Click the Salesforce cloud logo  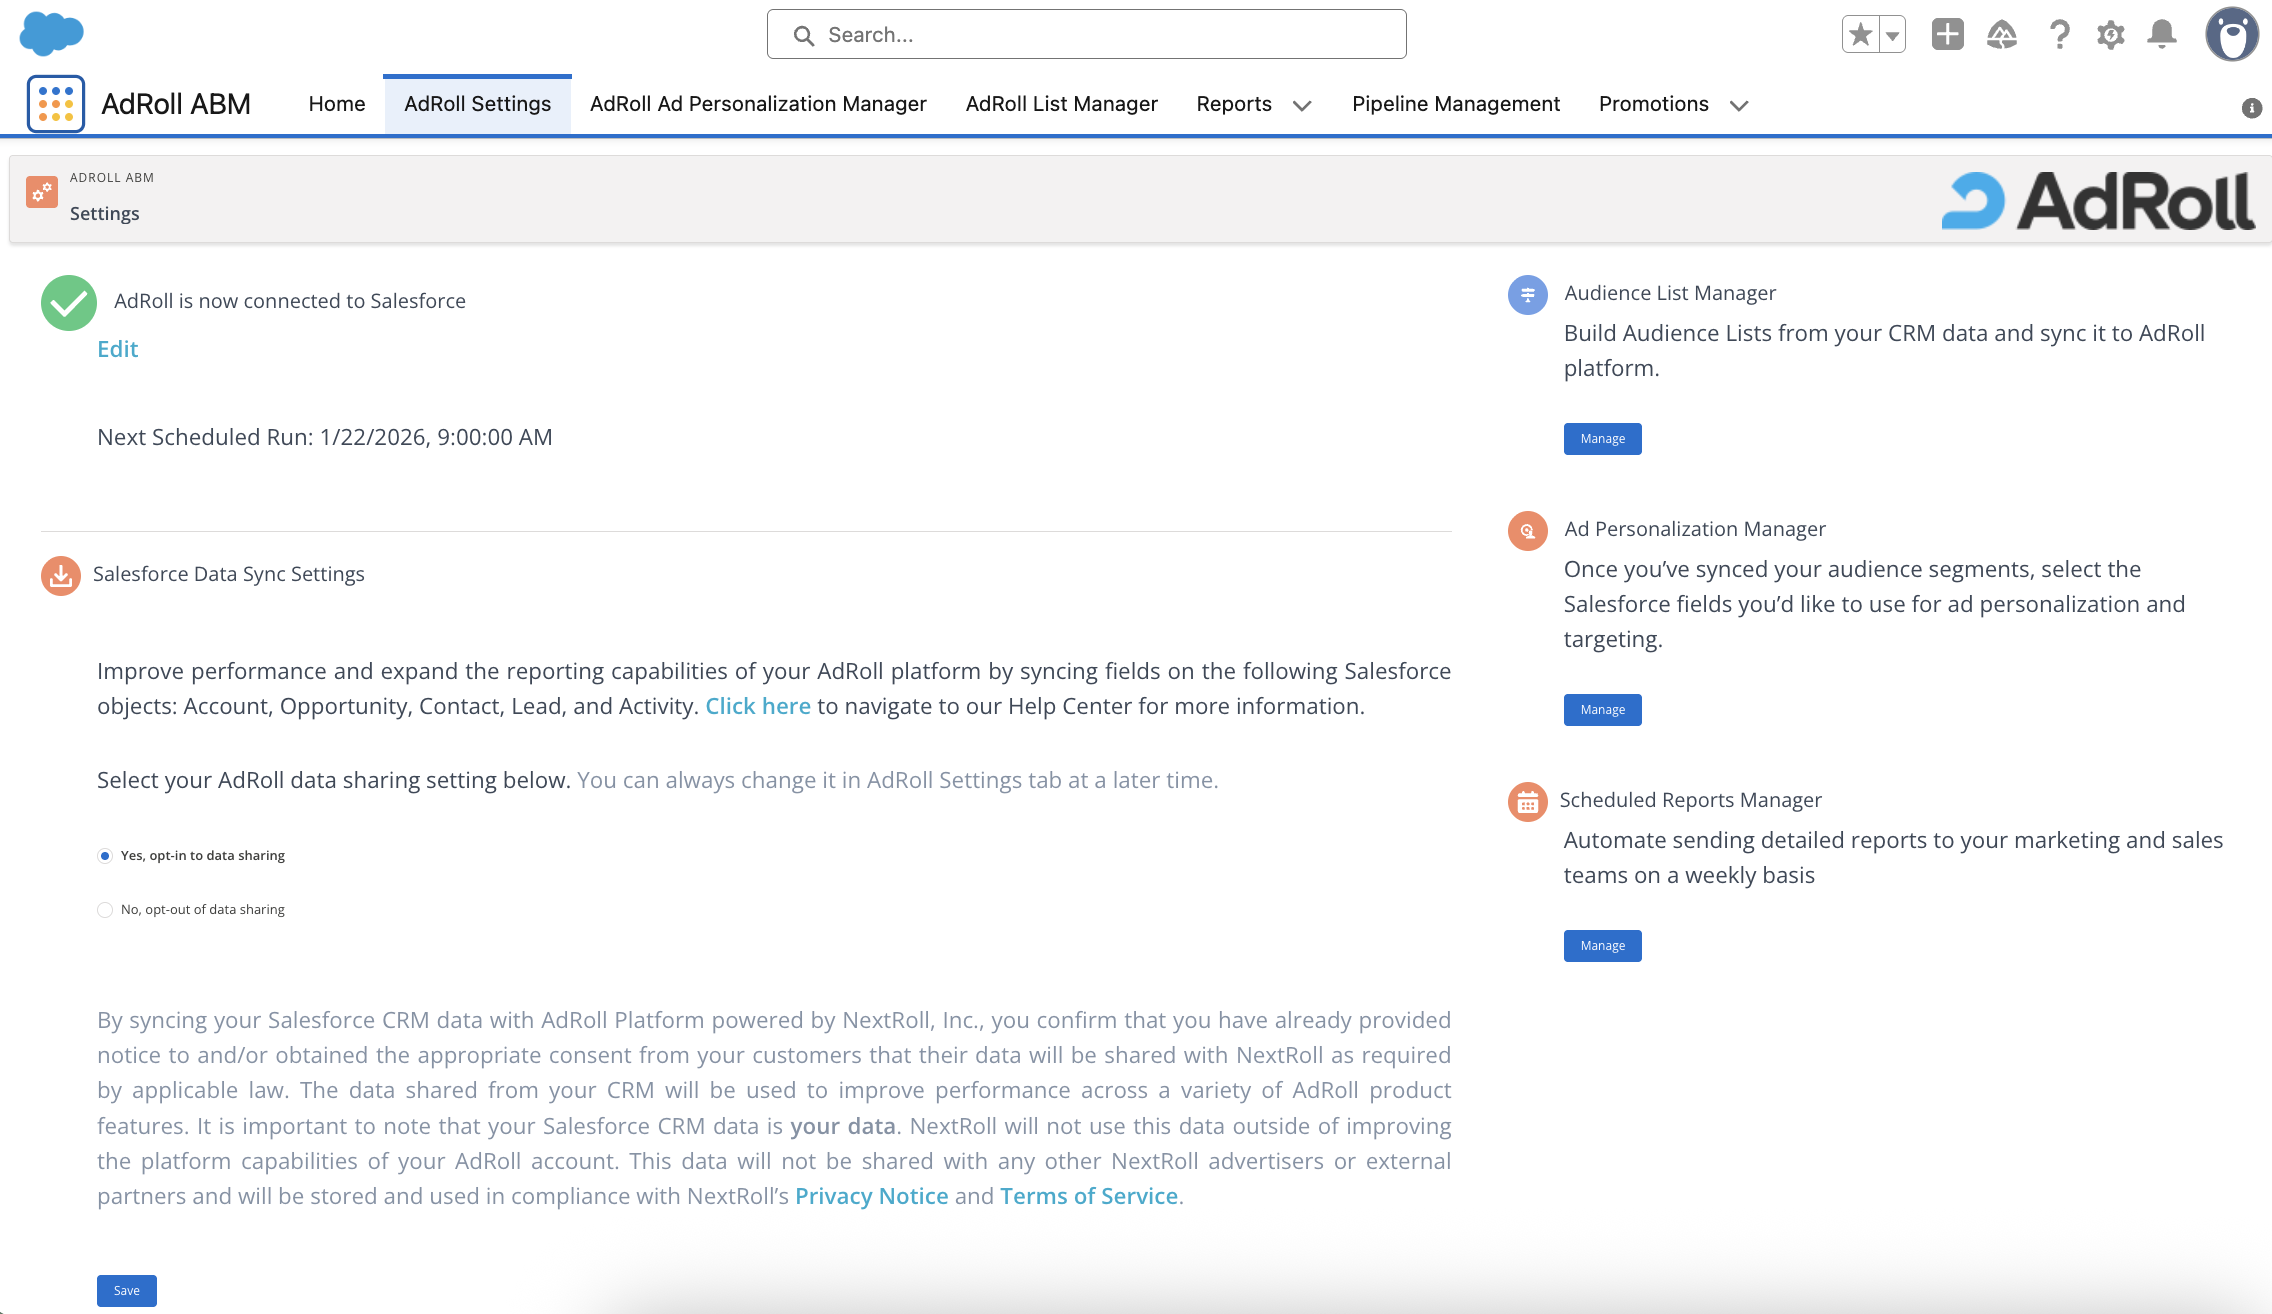[x=52, y=33]
